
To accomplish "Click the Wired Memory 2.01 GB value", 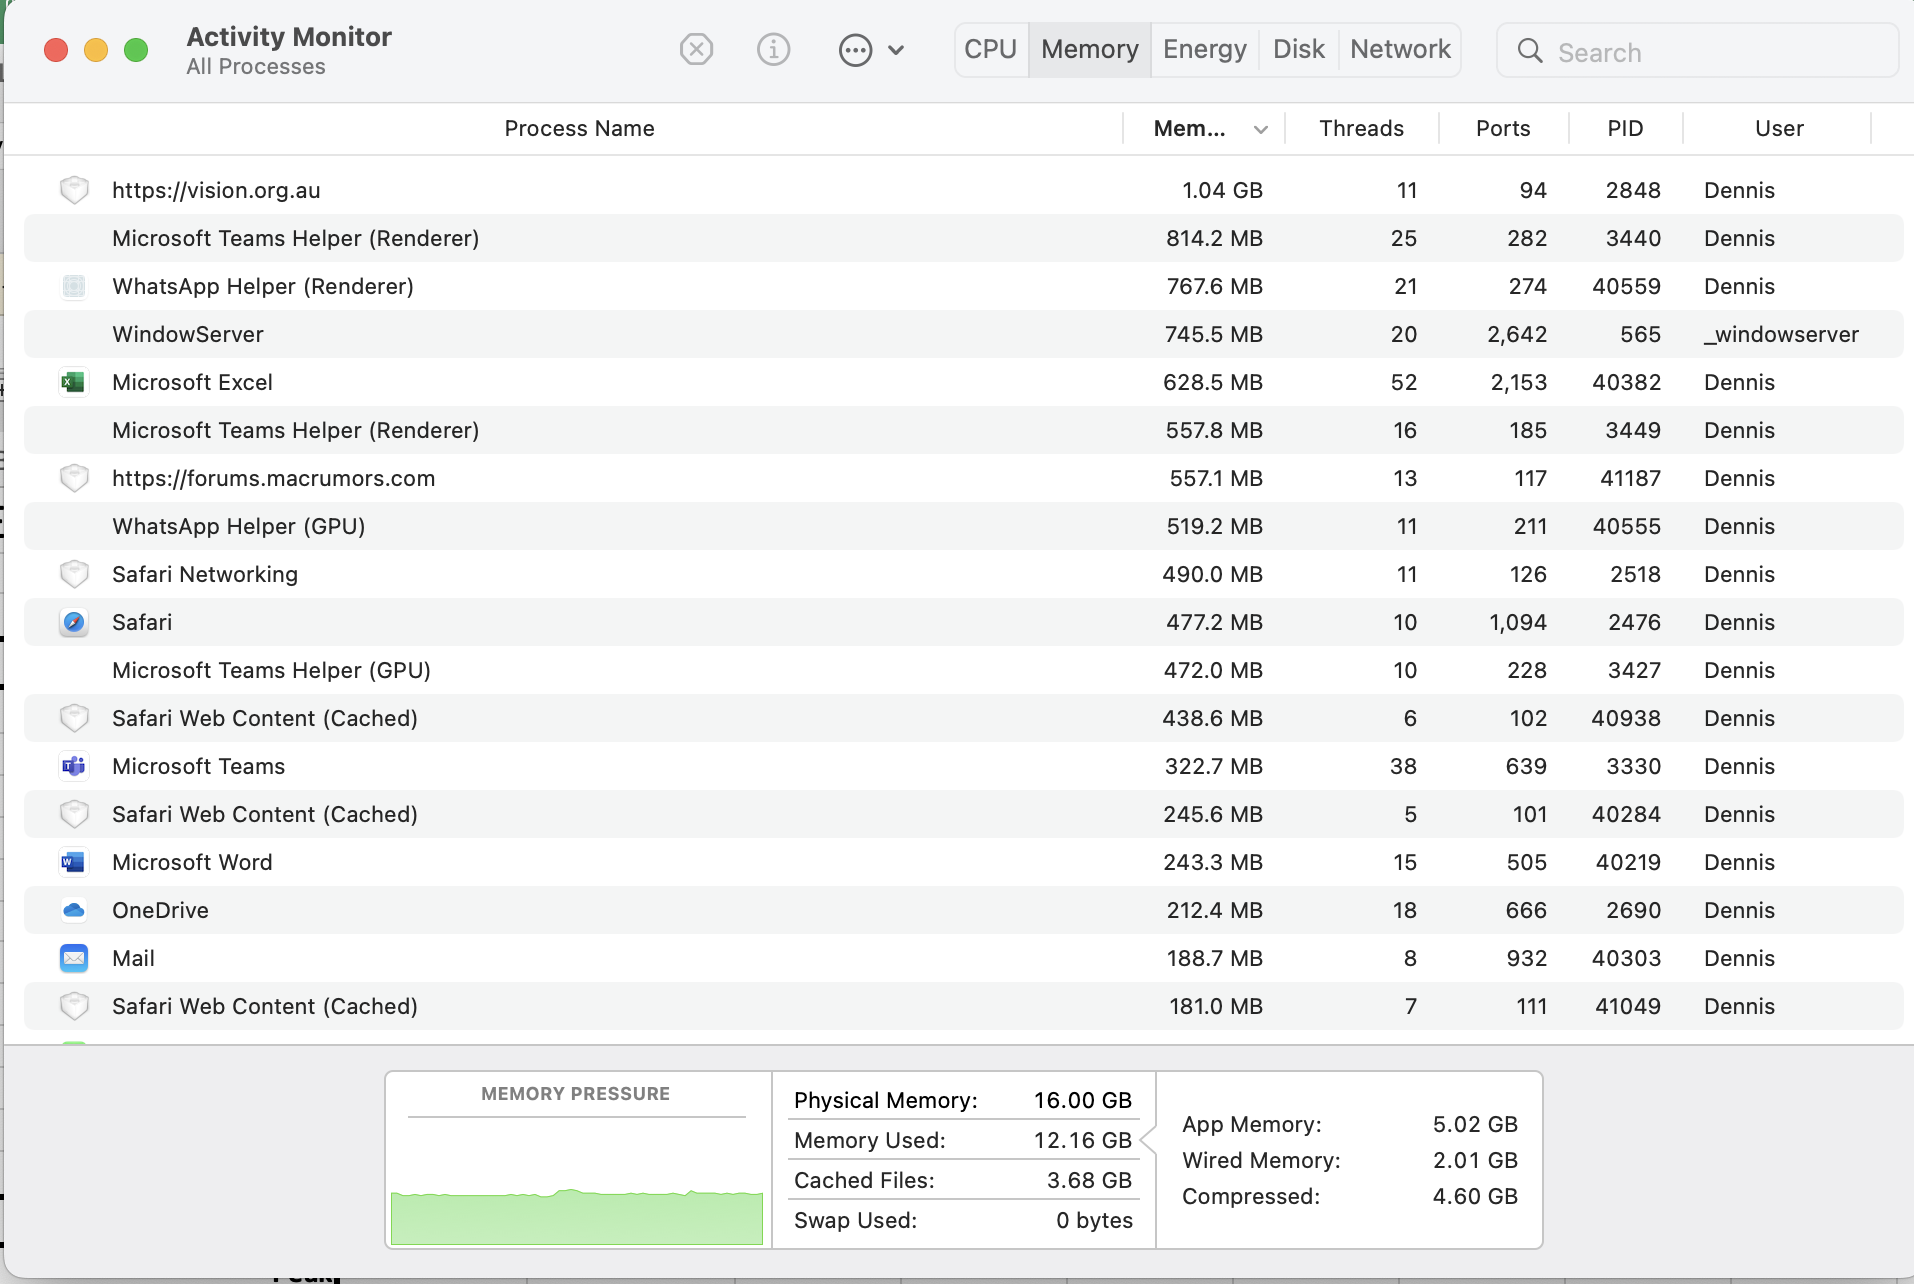I will tap(1475, 1160).
